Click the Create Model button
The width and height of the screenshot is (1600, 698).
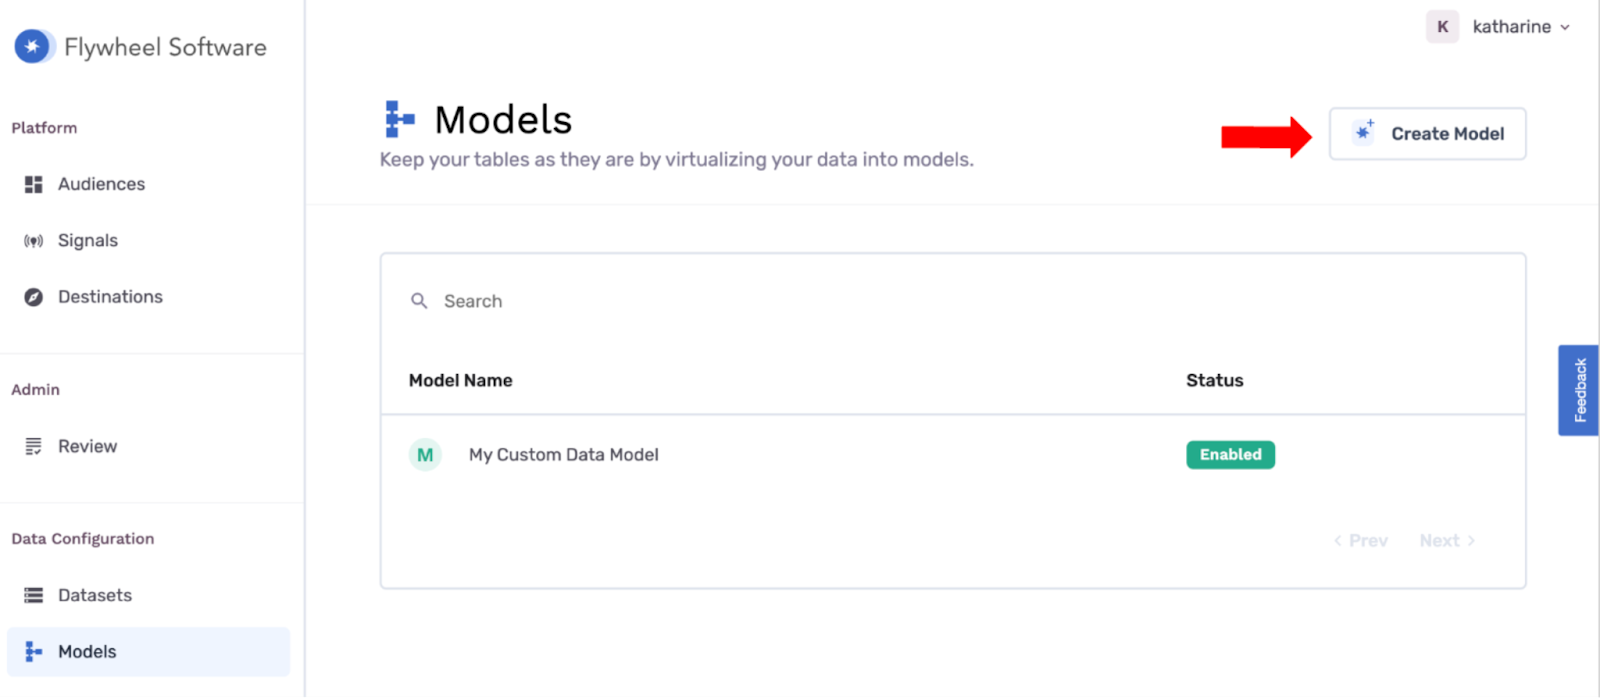point(1427,134)
